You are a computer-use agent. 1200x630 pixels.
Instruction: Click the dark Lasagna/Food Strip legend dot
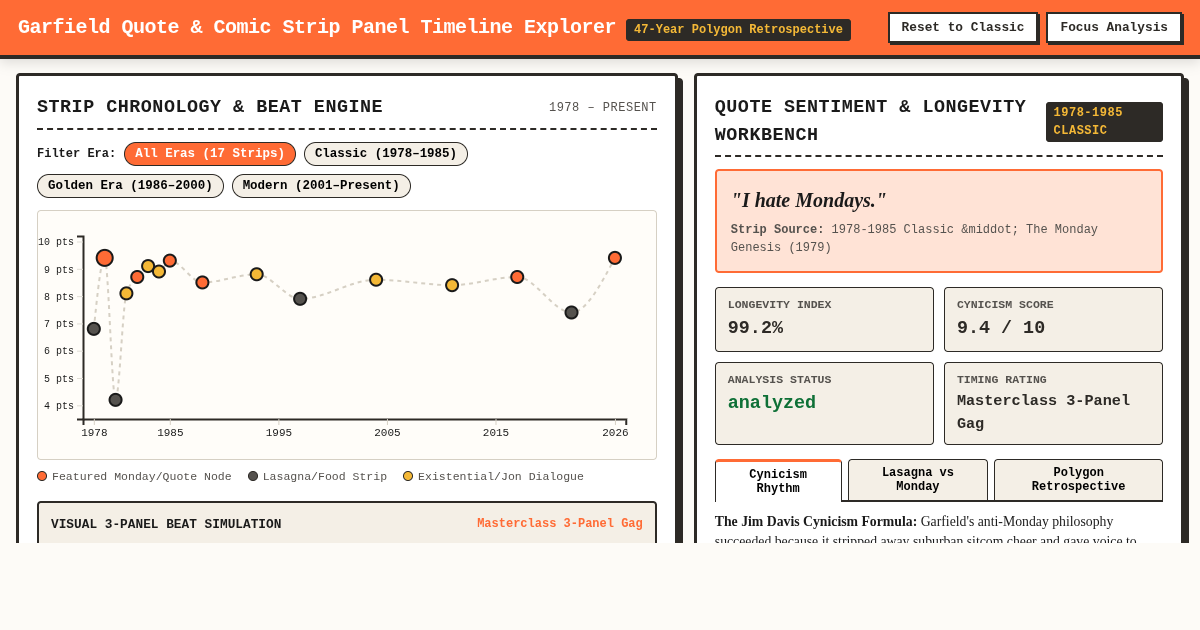[253, 477]
